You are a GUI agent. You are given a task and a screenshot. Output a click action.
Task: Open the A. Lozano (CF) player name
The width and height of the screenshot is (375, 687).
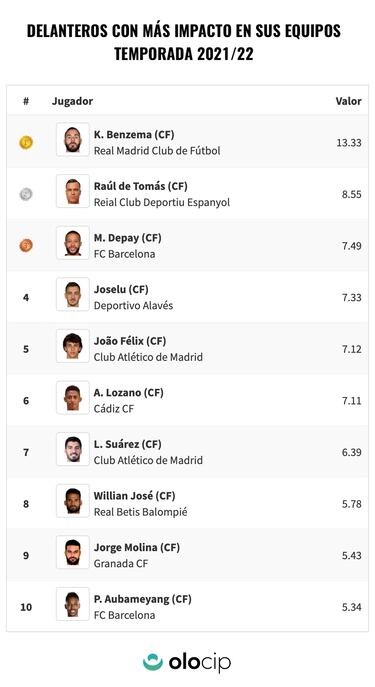pos(128,393)
